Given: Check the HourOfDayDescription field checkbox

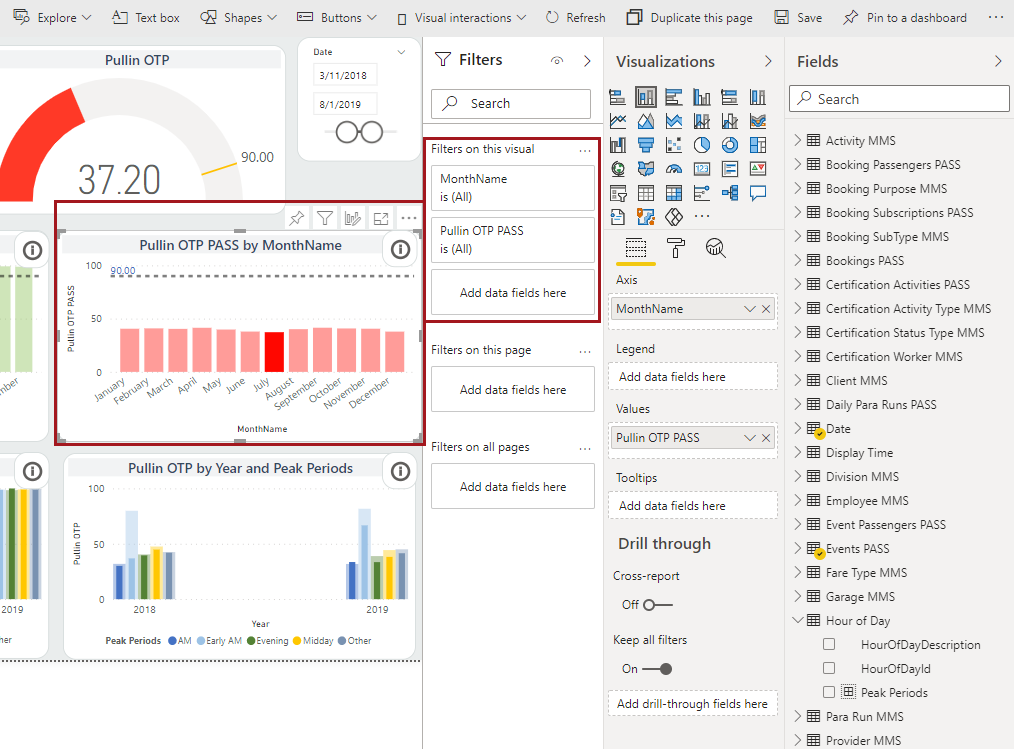Looking at the screenshot, I should (829, 645).
